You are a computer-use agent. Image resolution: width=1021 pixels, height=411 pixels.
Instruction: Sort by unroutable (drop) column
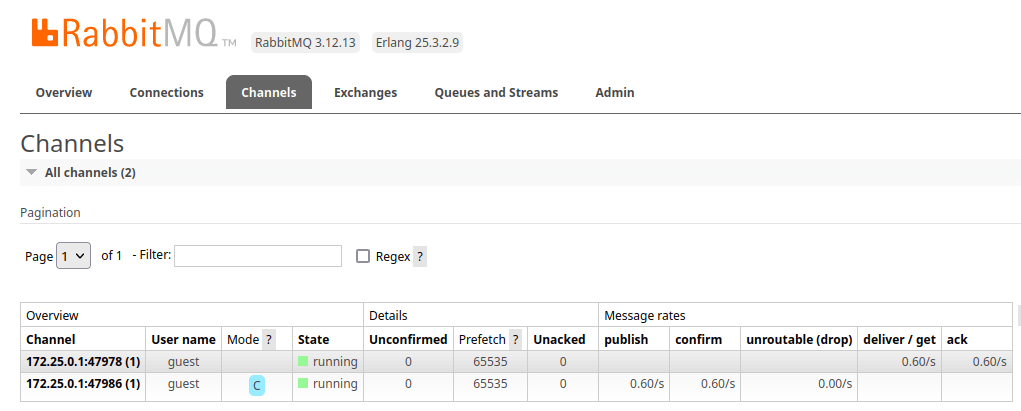point(799,339)
